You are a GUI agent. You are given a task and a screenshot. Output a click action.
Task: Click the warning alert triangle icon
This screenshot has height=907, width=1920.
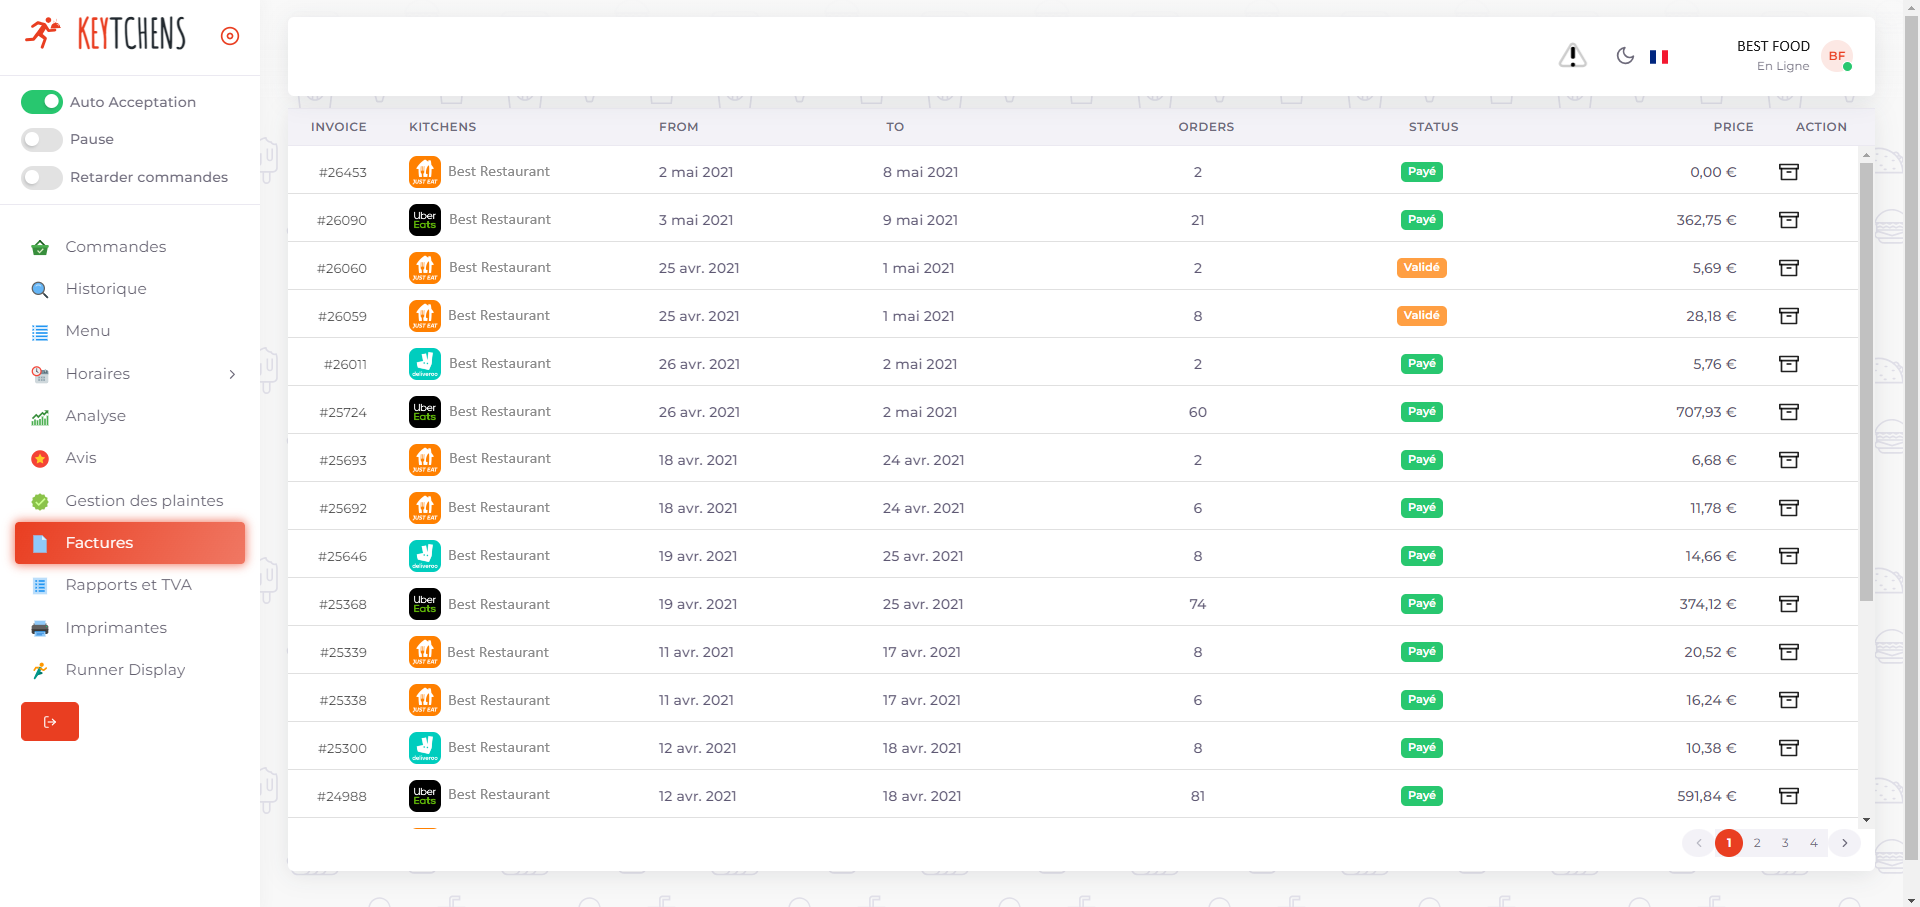click(x=1572, y=56)
